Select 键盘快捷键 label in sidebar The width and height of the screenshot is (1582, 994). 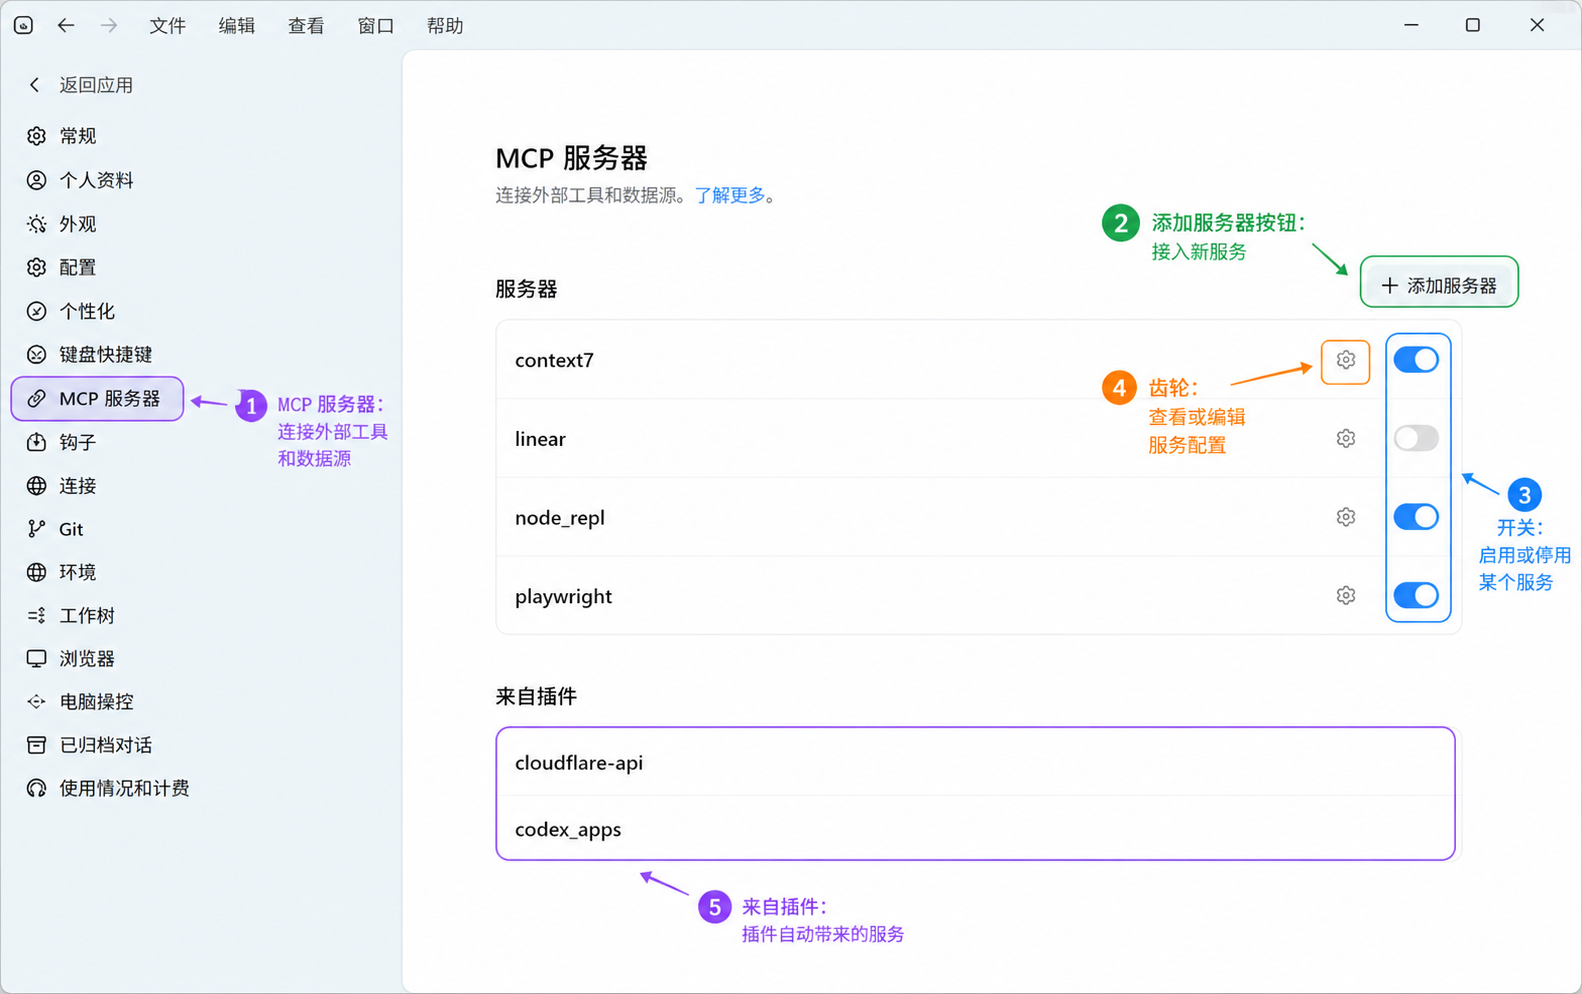click(106, 354)
